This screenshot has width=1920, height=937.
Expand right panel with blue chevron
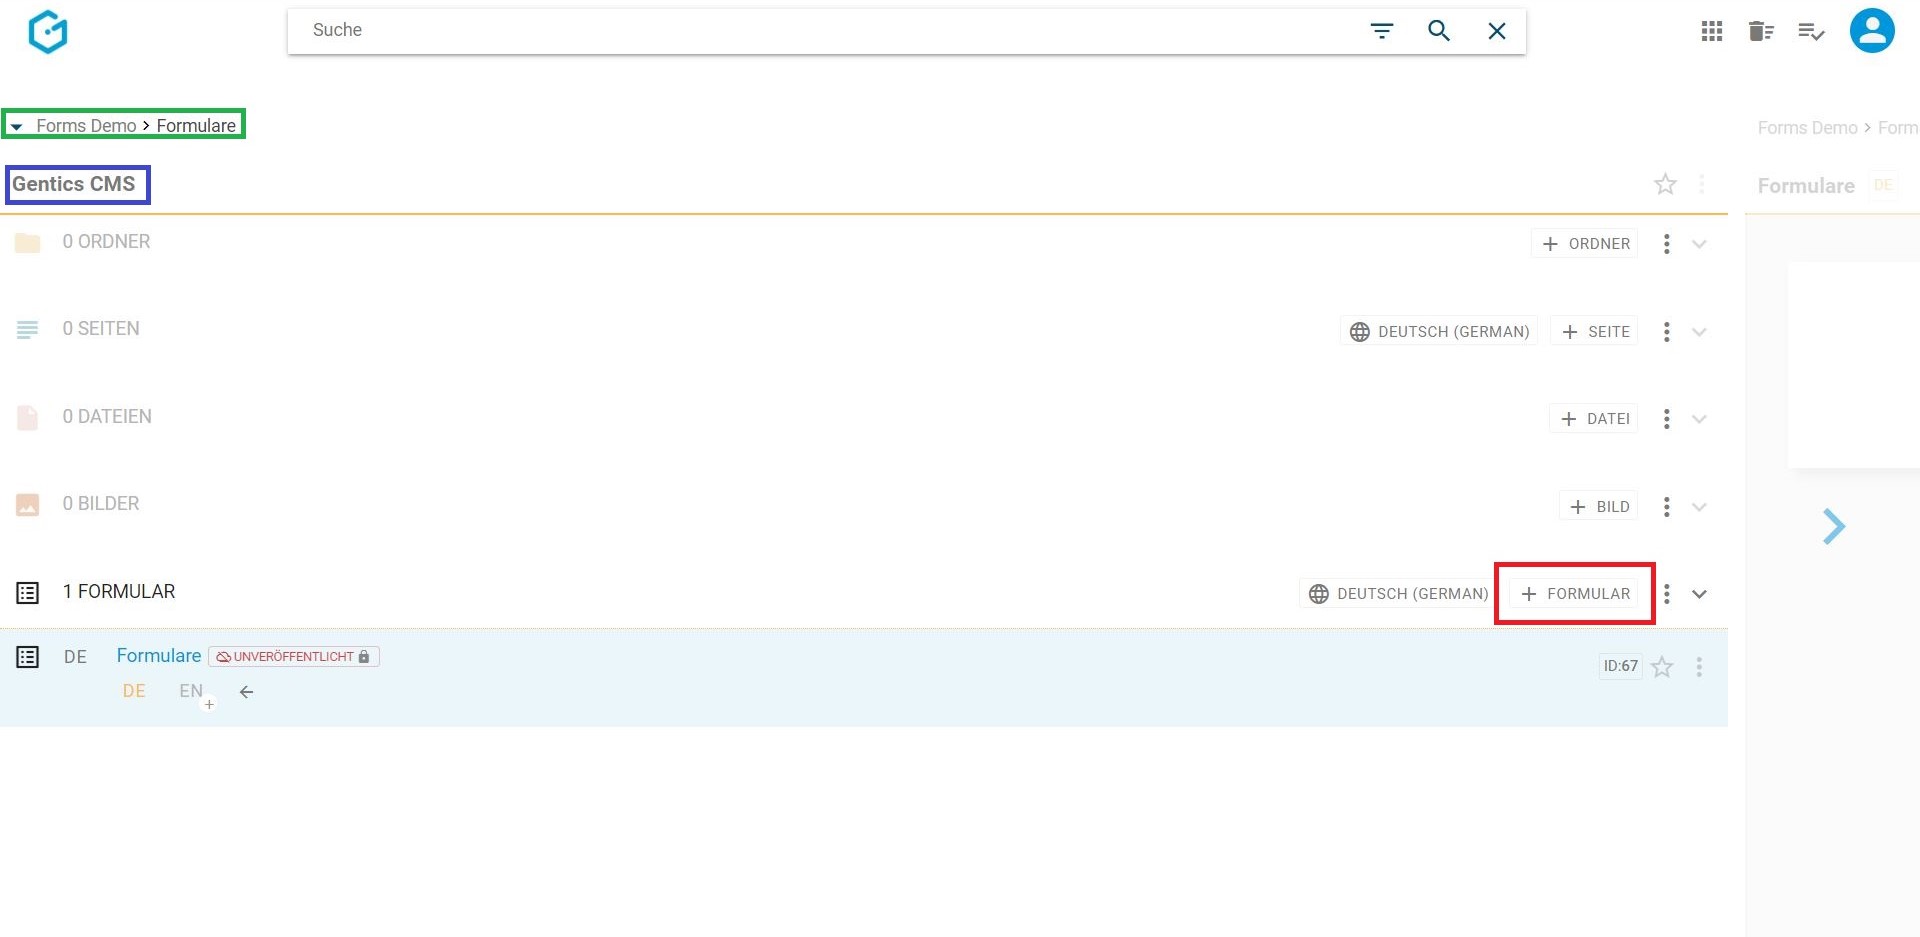1833,527
